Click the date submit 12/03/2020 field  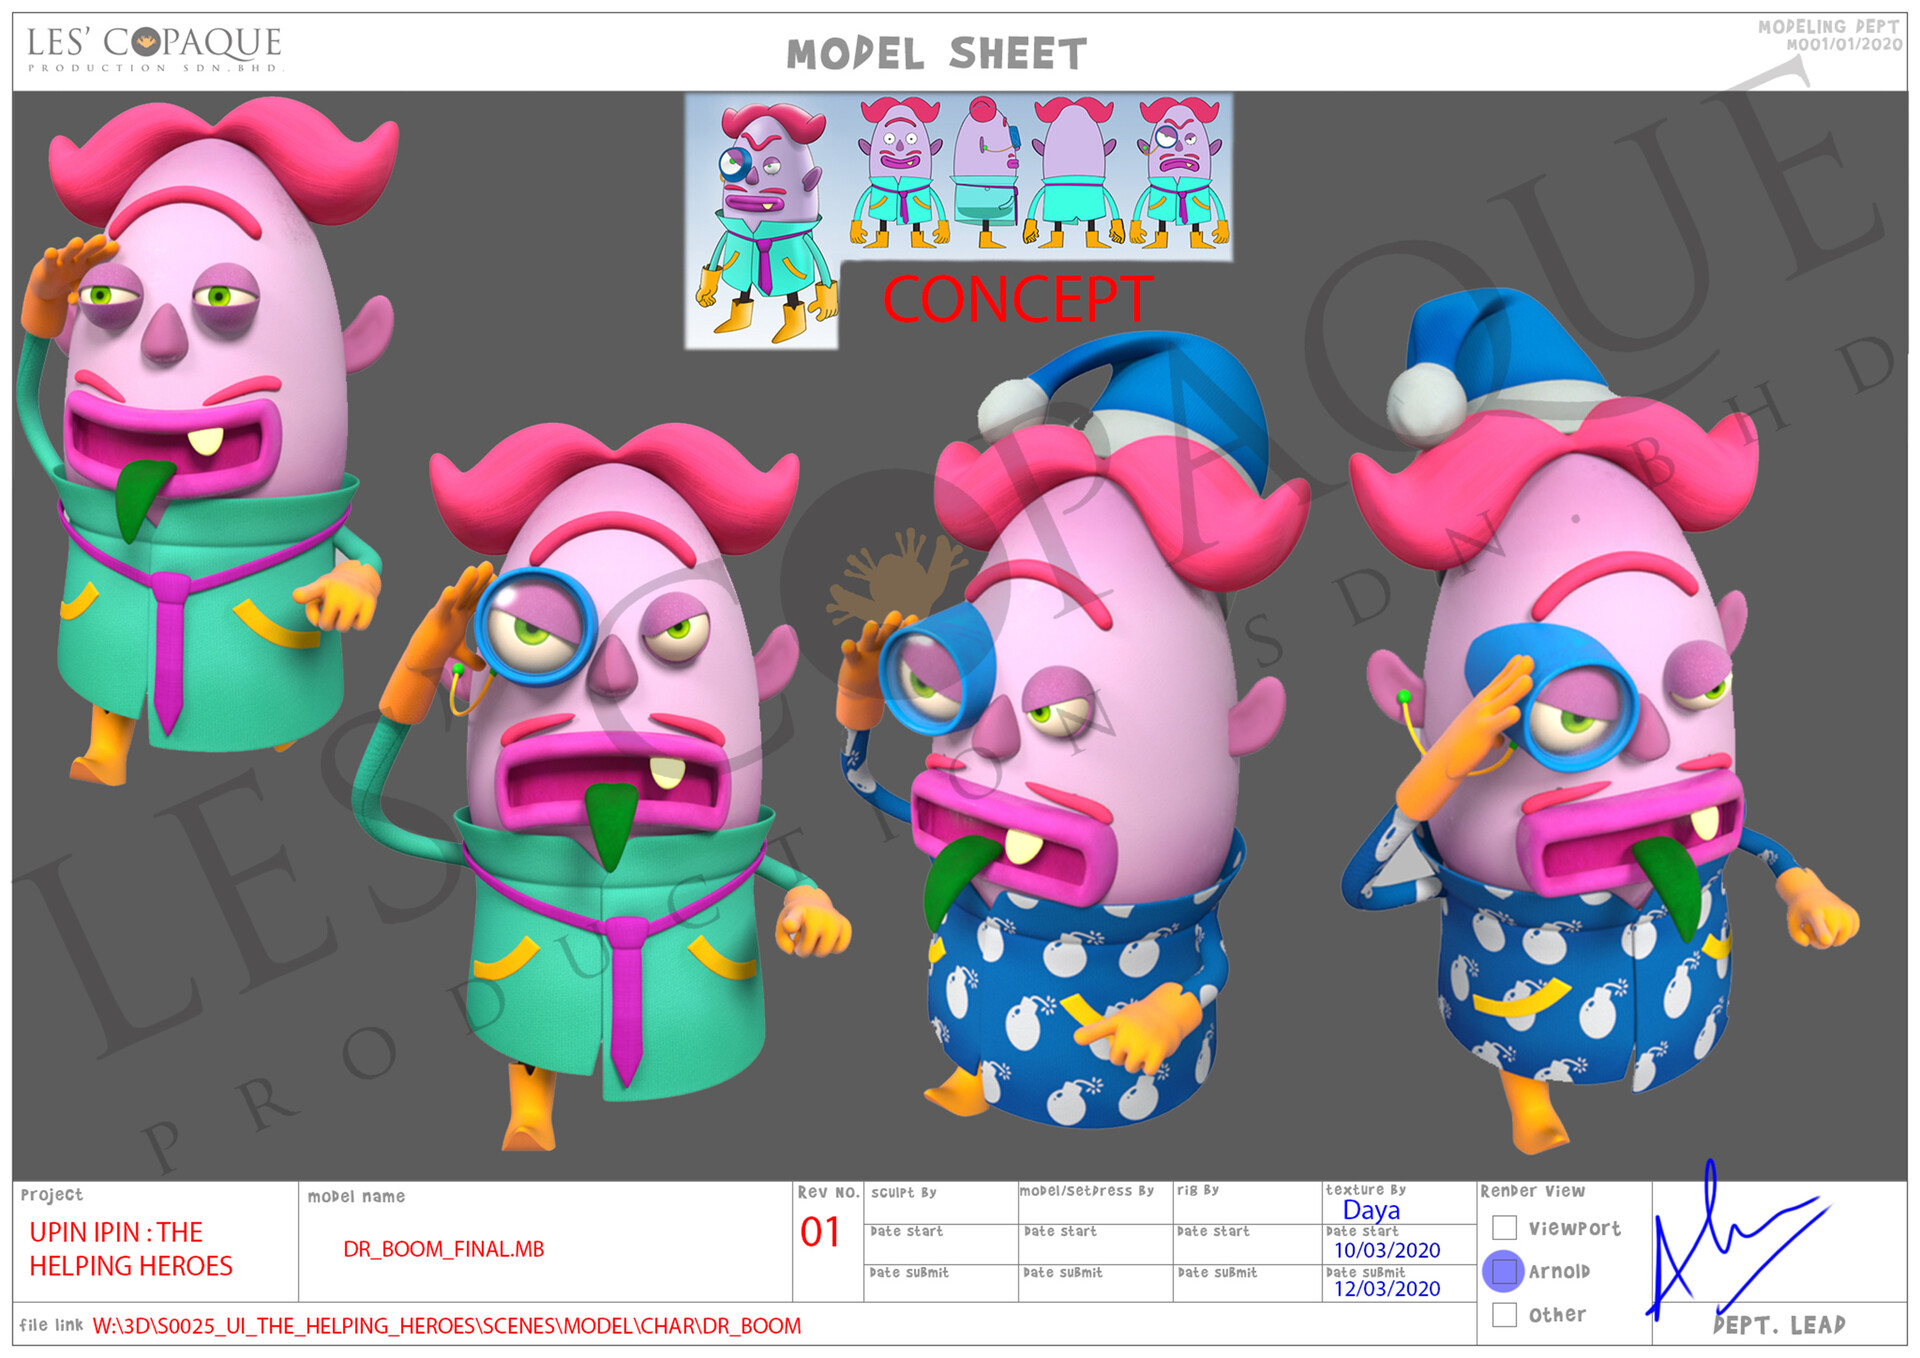[x=1386, y=1289]
